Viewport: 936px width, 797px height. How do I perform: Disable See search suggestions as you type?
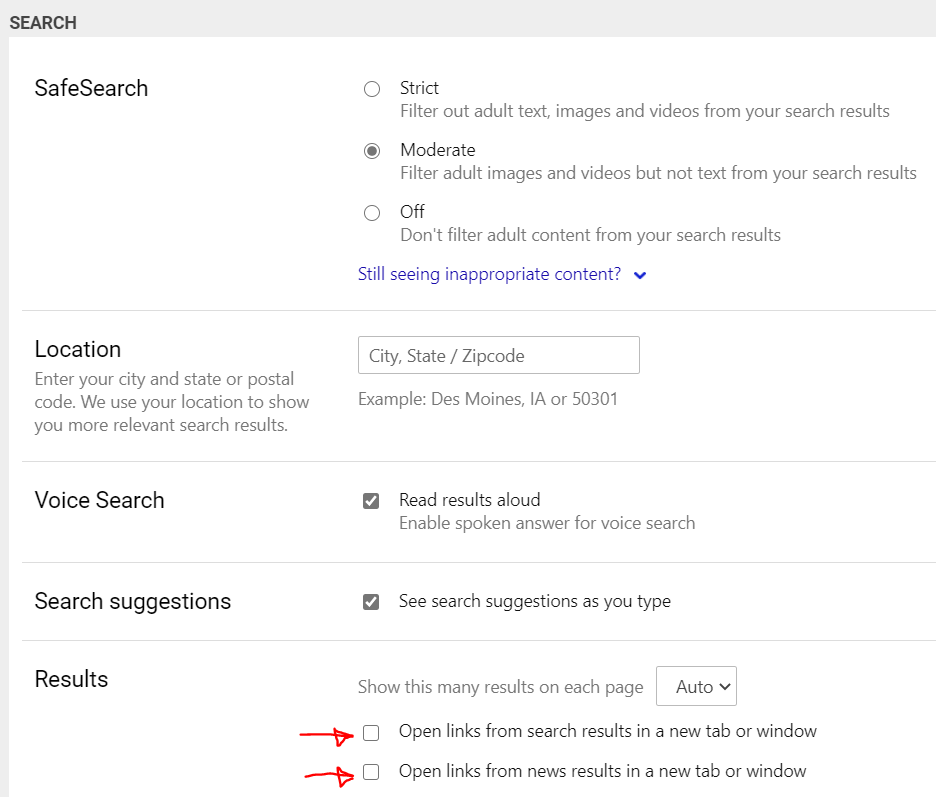point(371,602)
